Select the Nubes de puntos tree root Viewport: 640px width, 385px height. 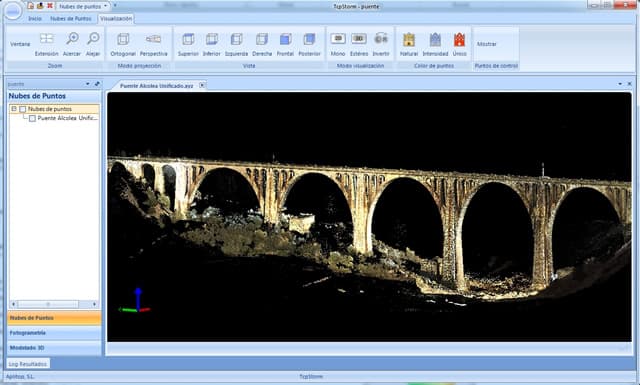[50, 109]
